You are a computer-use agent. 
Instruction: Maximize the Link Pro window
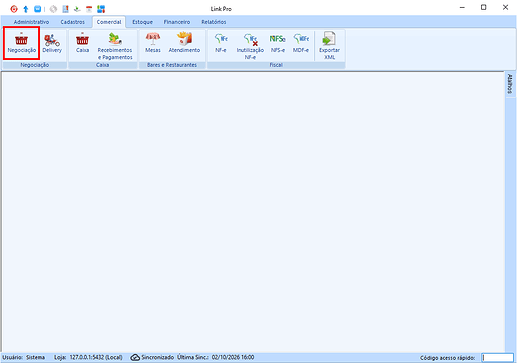point(484,7)
